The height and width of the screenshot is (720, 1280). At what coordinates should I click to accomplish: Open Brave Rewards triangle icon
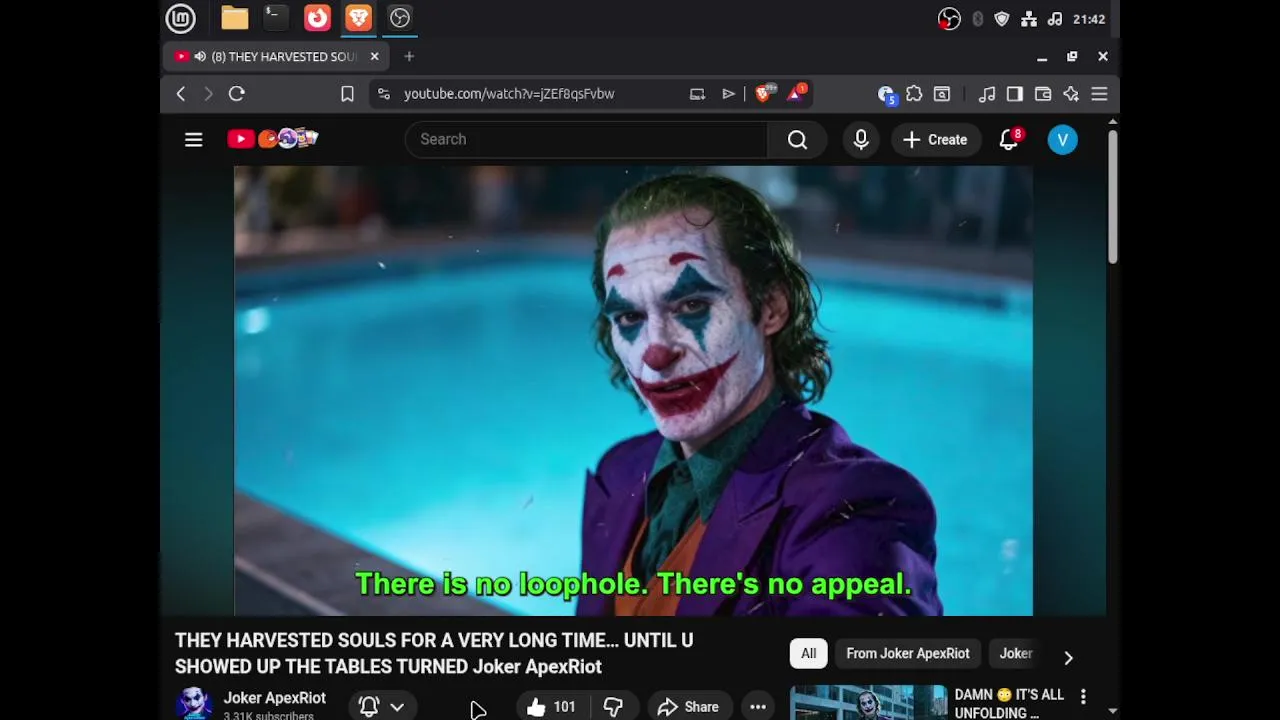pos(797,93)
